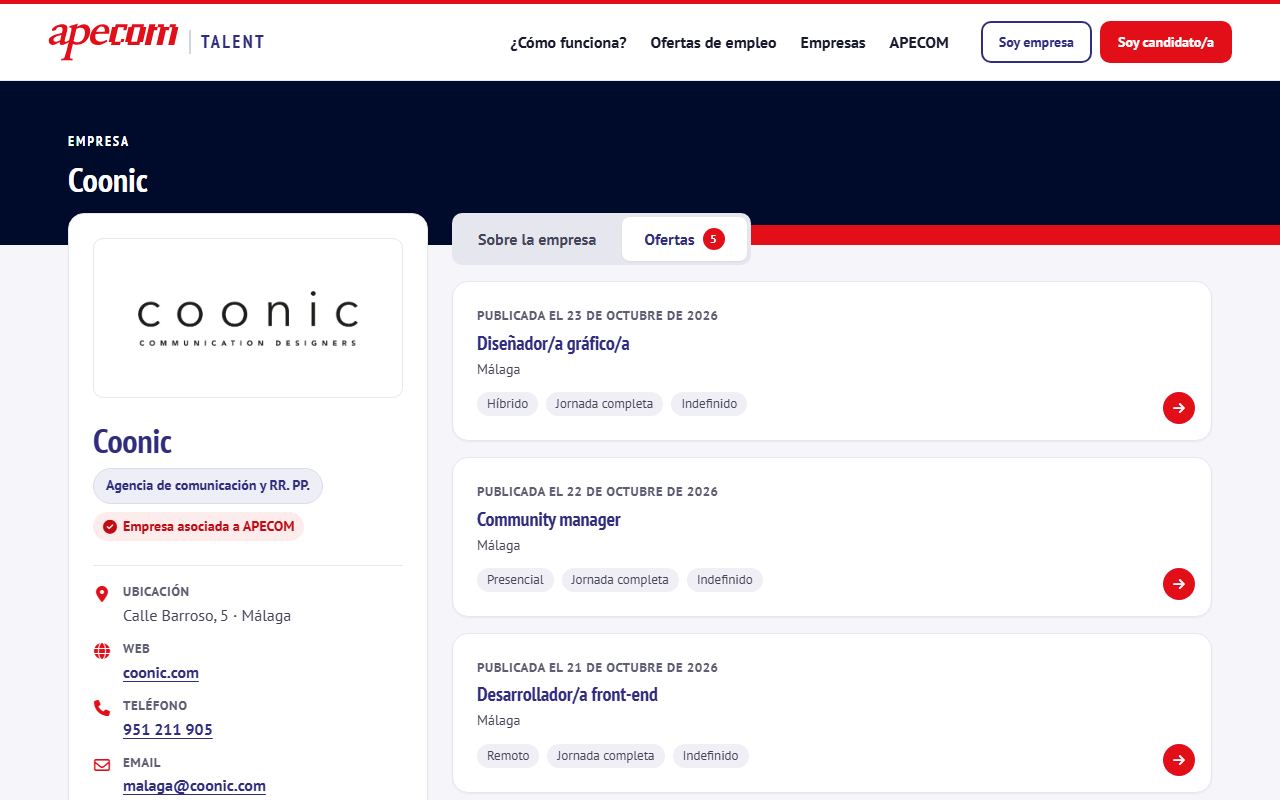The width and height of the screenshot is (1280, 800).
Task: Go to Empresas menu item
Action: [833, 43]
